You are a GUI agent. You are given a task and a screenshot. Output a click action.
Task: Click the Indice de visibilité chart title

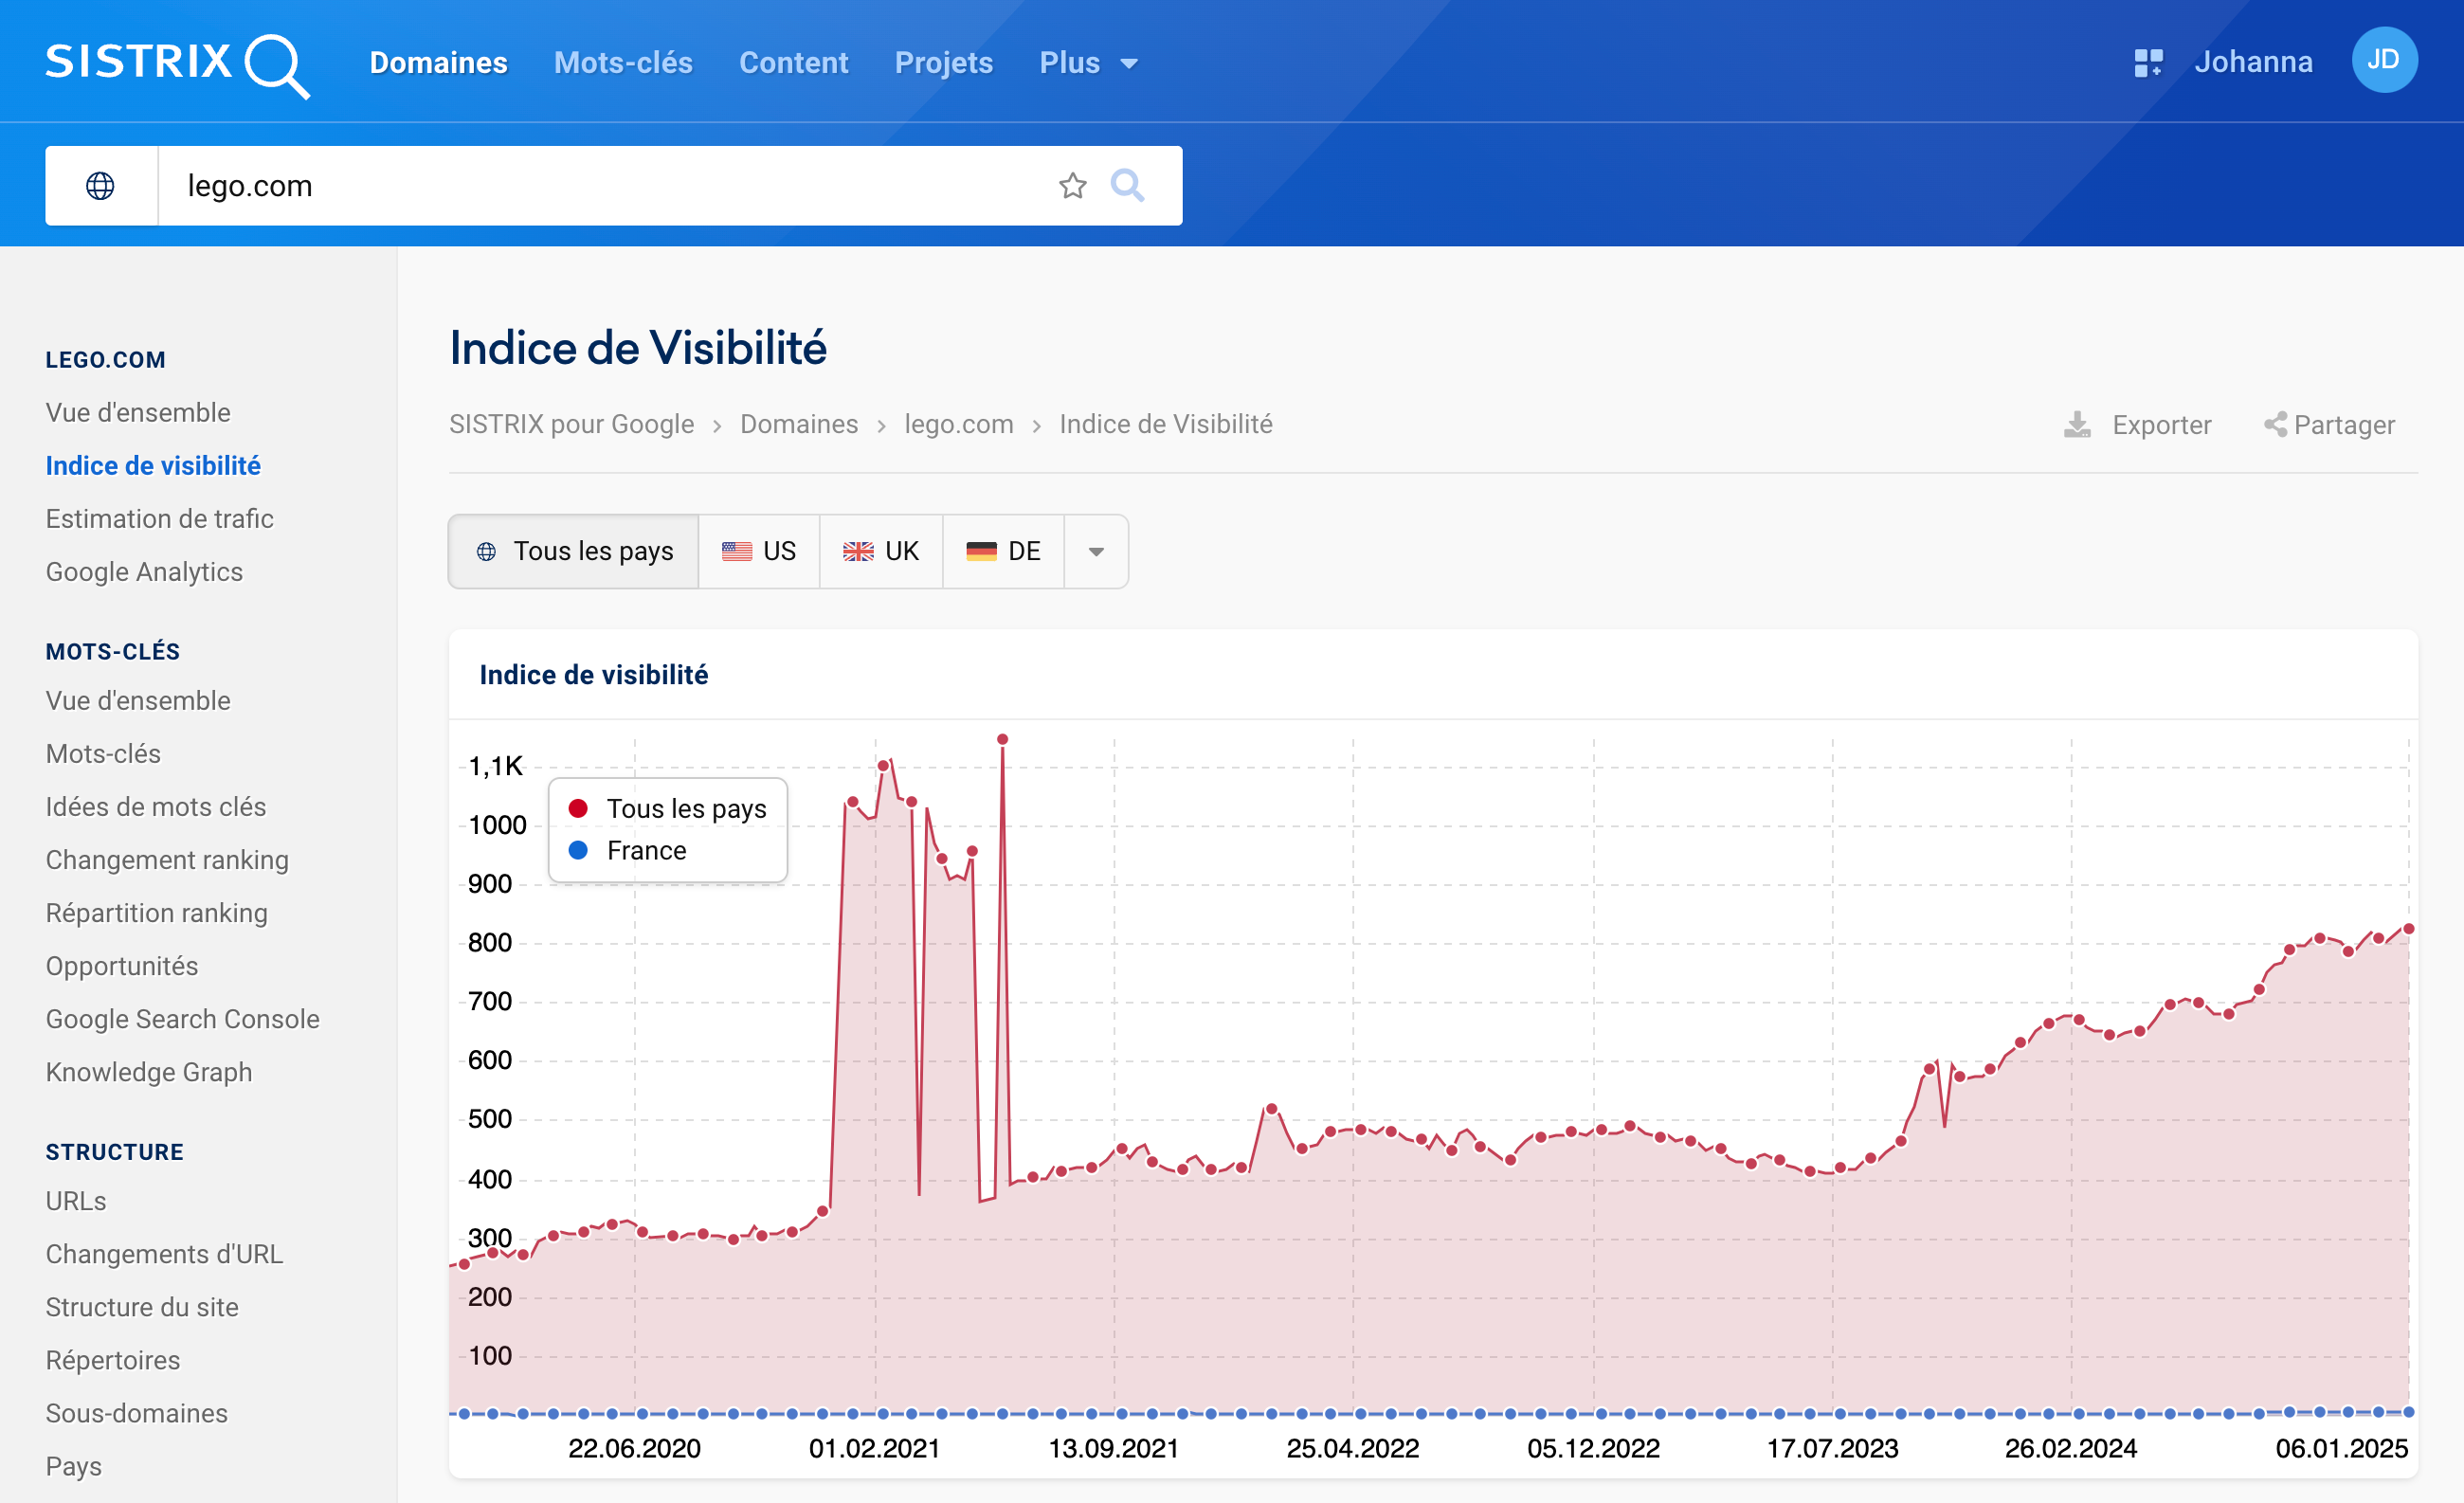594,675
